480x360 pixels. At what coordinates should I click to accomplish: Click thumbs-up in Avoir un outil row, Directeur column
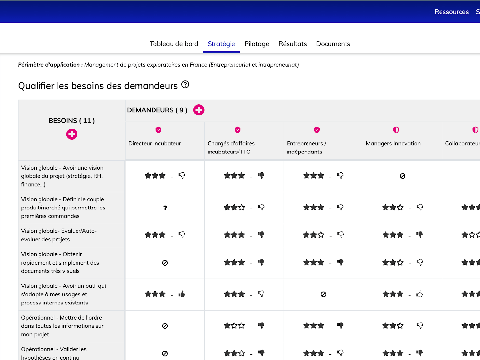pos(182,294)
